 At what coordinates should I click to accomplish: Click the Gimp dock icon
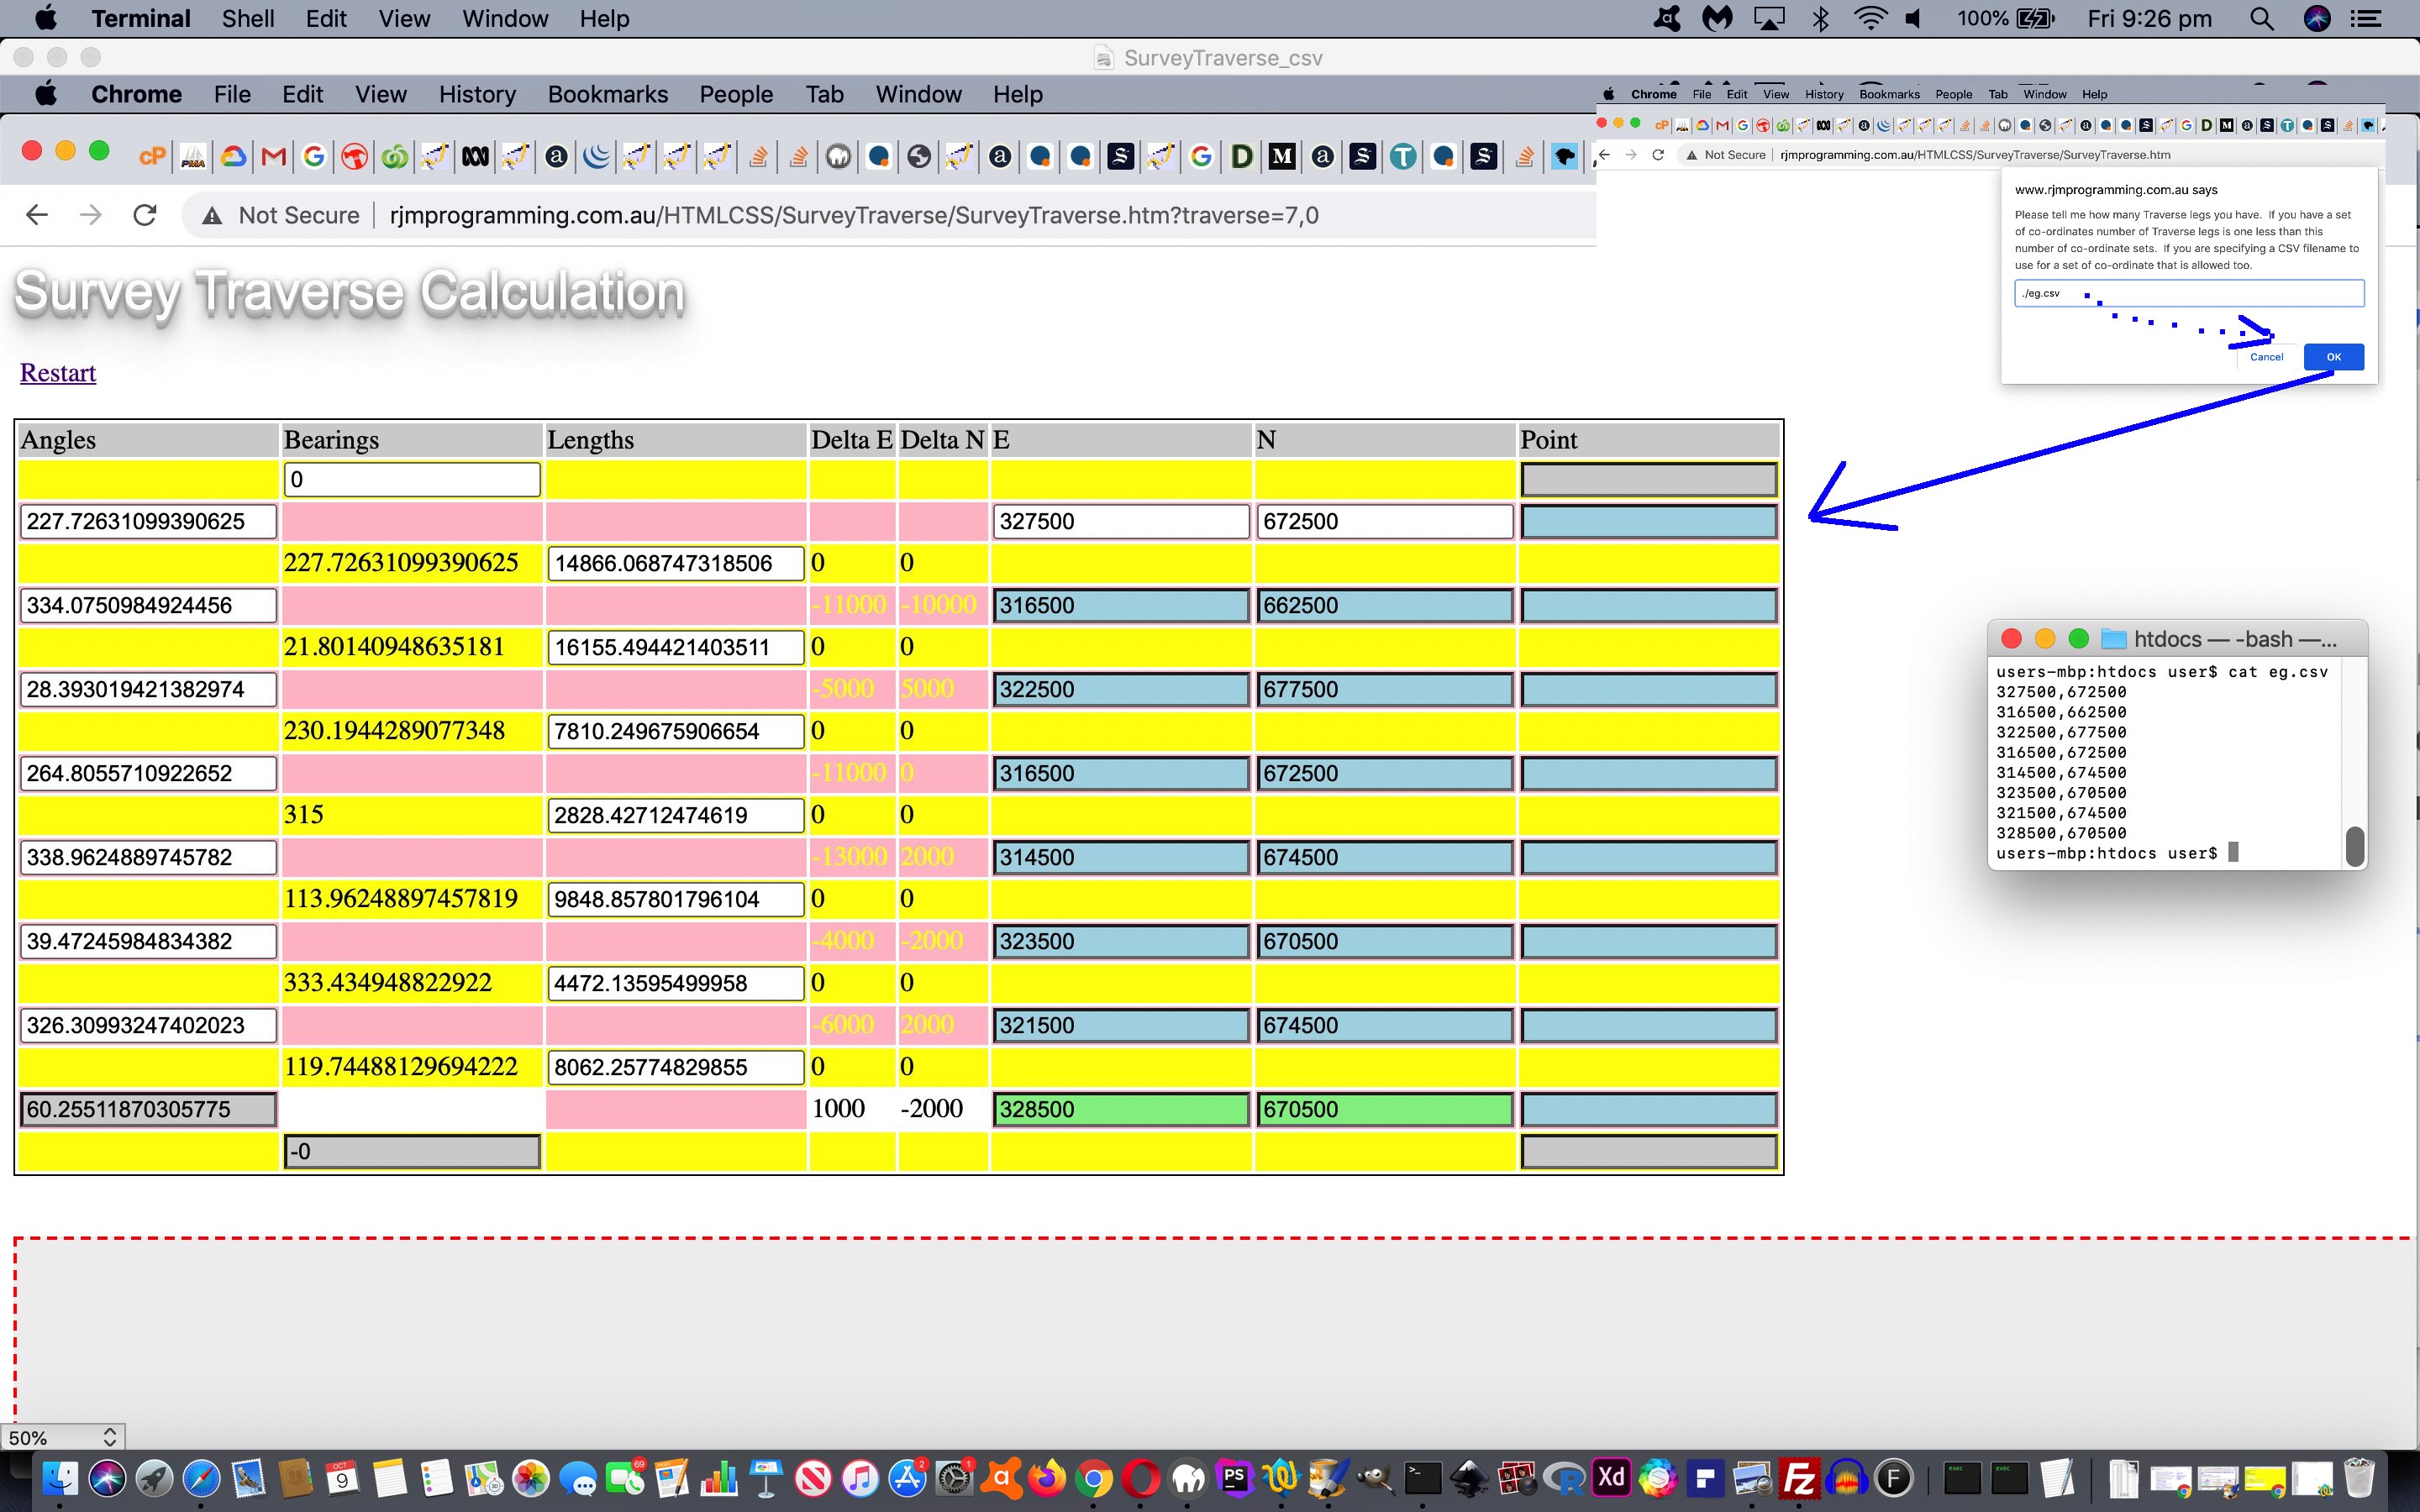[x=1375, y=1478]
